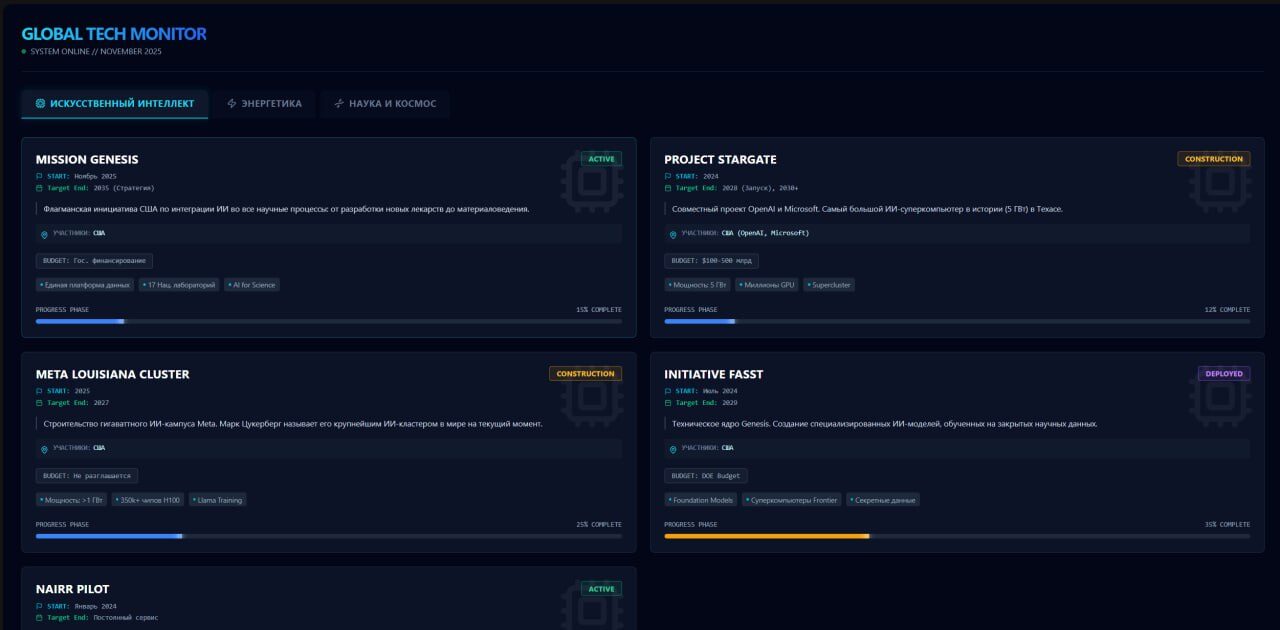The height and width of the screenshot is (630, 1280).
Task: Click the Llama Training tag
Action: pyautogui.click(x=217, y=500)
